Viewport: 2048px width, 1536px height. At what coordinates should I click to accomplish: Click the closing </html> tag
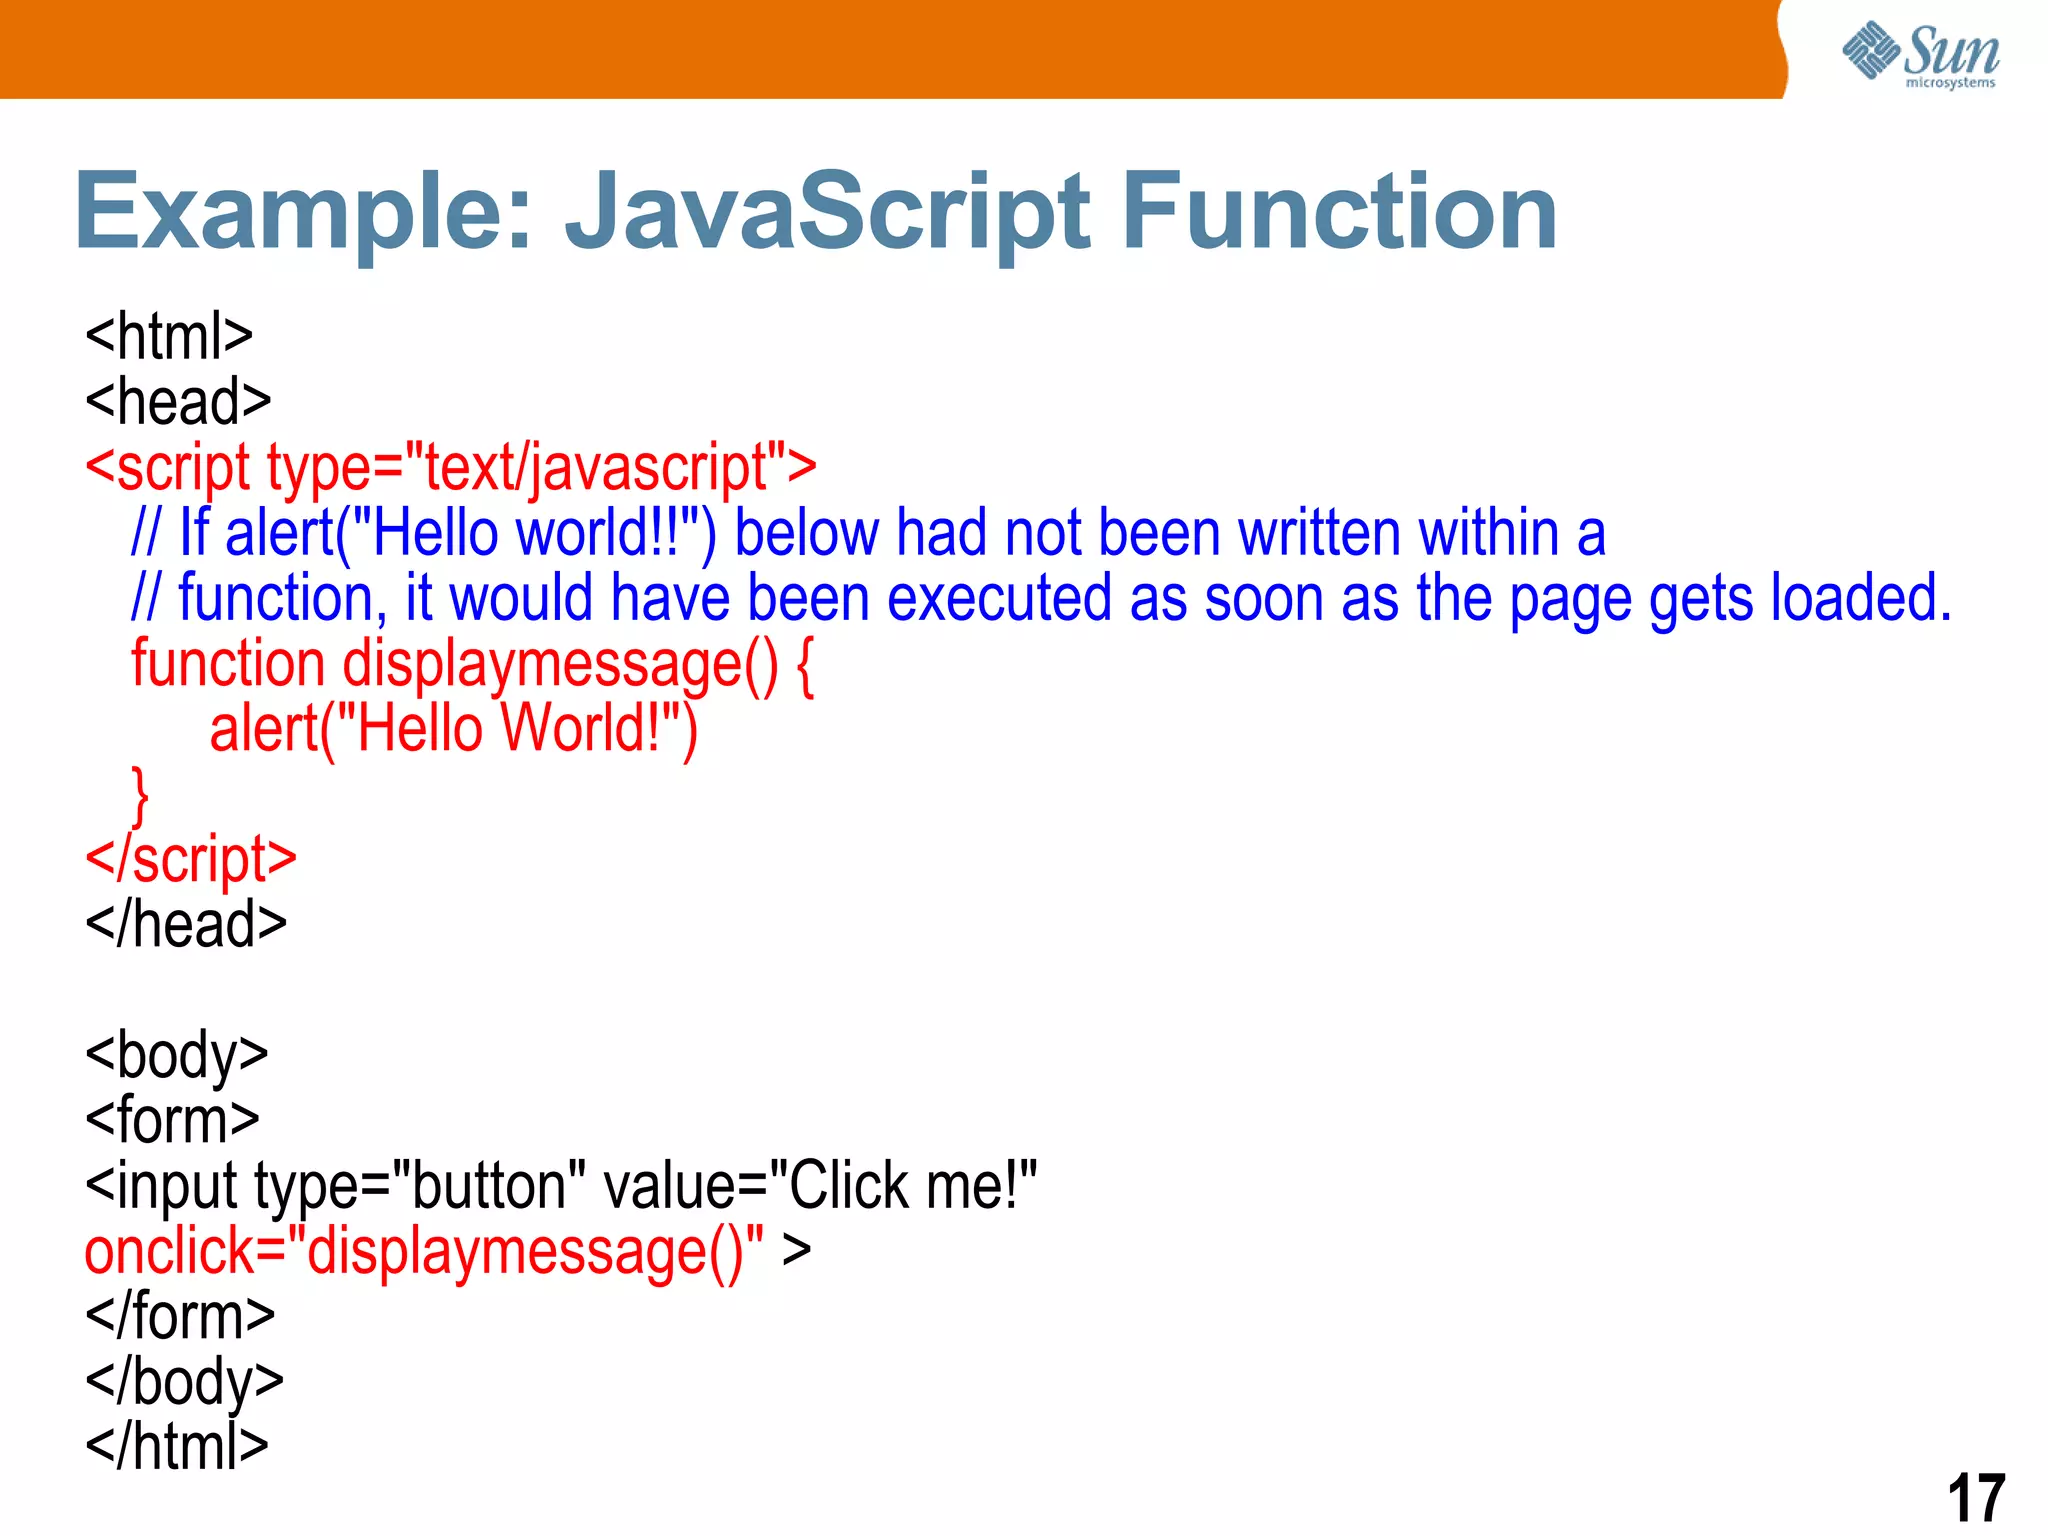pyautogui.click(x=177, y=1445)
